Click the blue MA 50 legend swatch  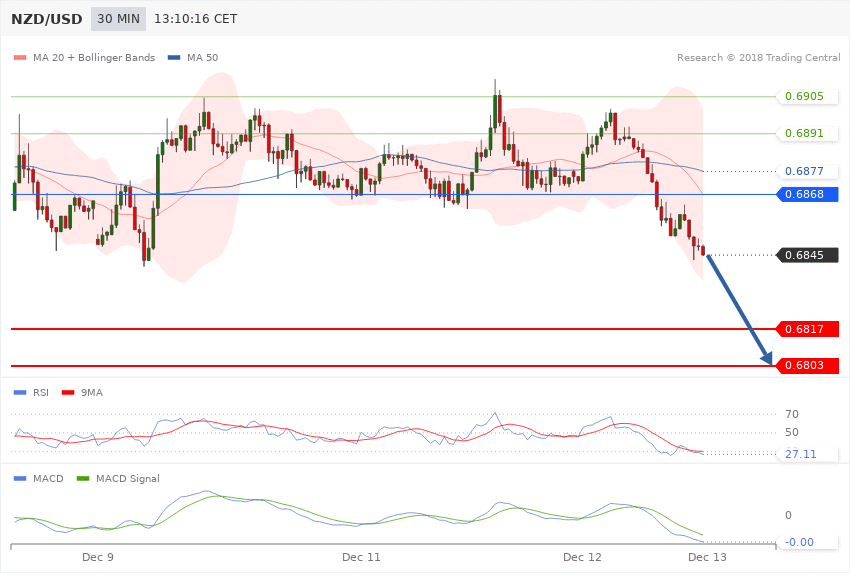pyautogui.click(x=174, y=57)
